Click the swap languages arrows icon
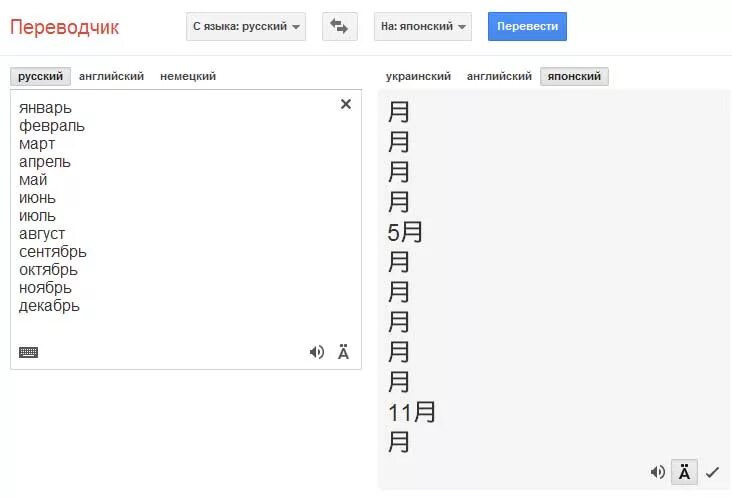This screenshot has height=497, width=732. point(339,27)
